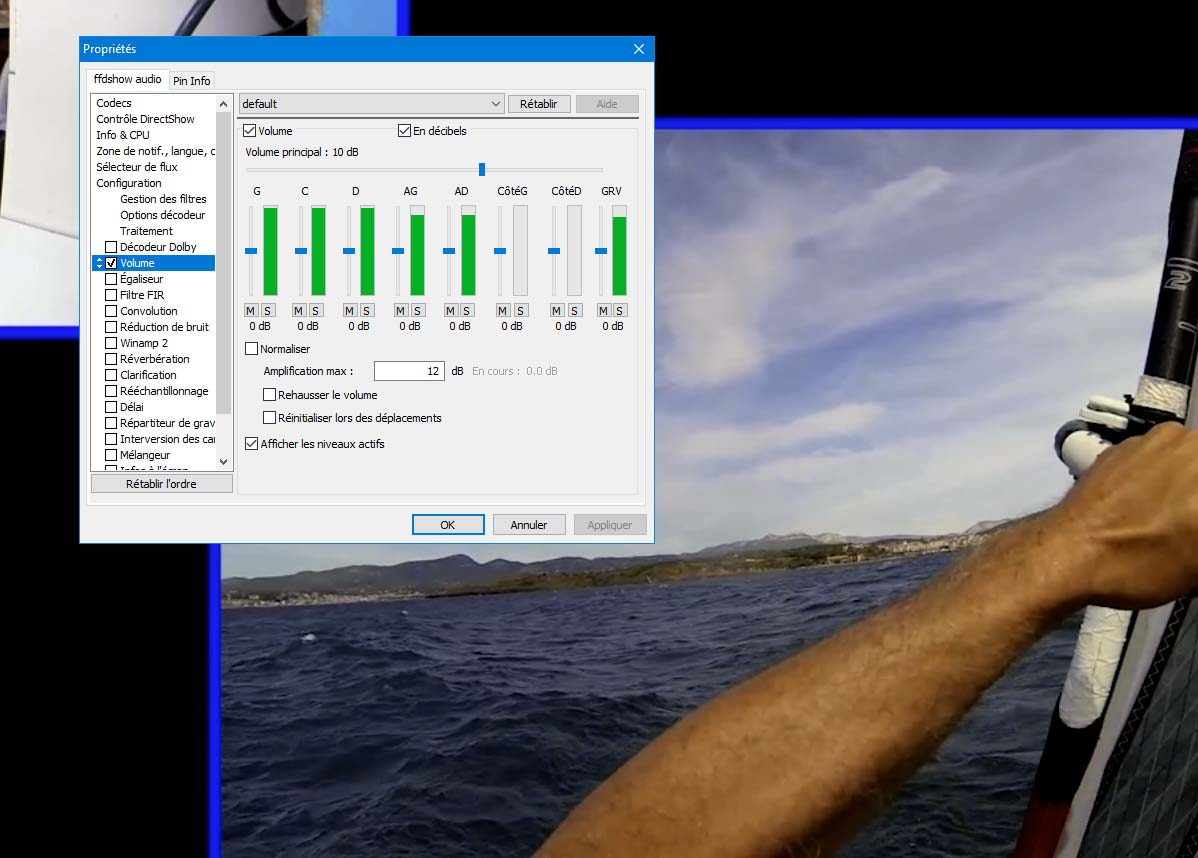Mute the AD channel with its M button
The height and width of the screenshot is (858, 1198).
450,310
